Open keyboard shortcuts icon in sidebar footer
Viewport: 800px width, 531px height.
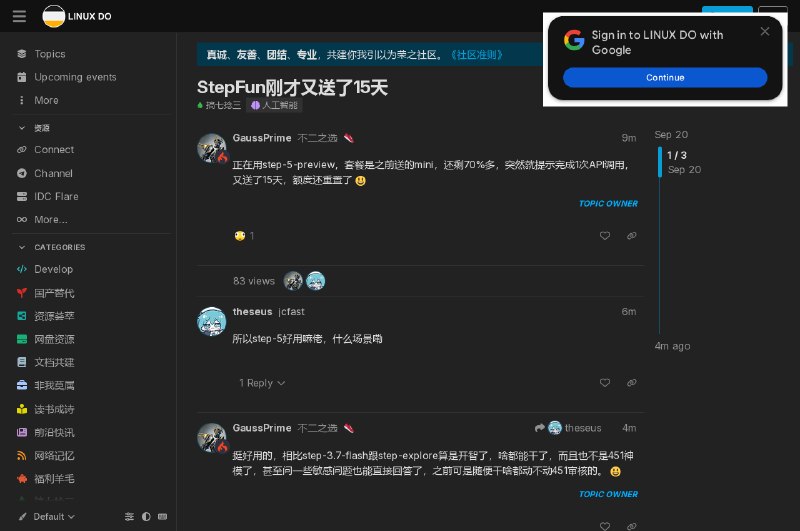(162, 517)
